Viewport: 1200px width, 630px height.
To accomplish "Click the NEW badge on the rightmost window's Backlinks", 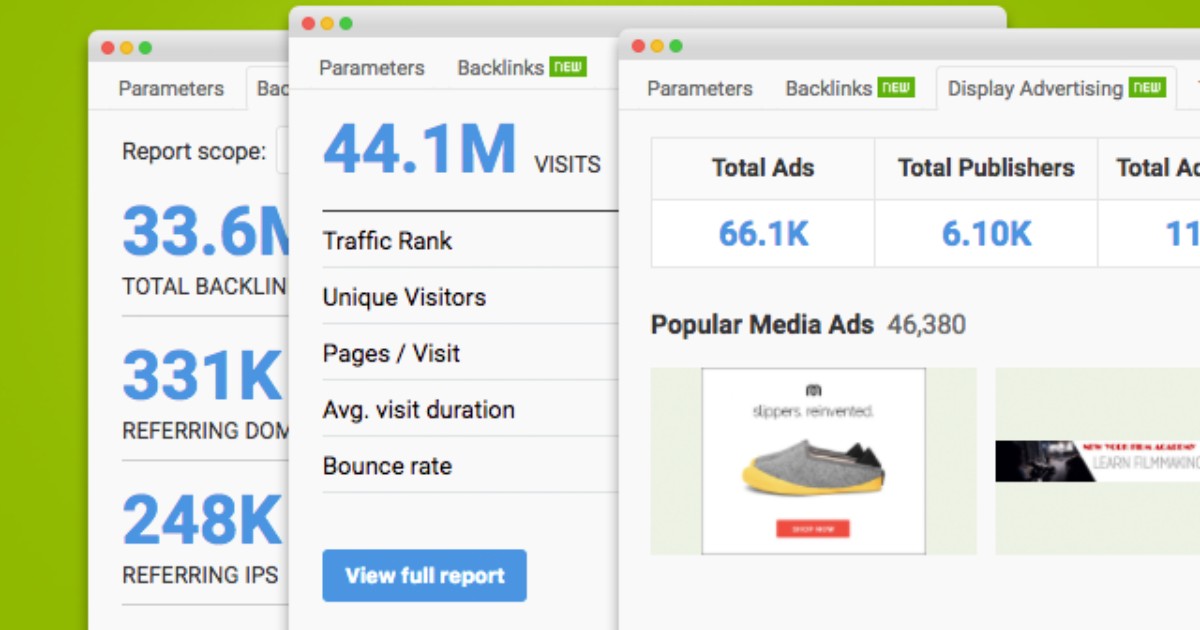I will (895, 87).
